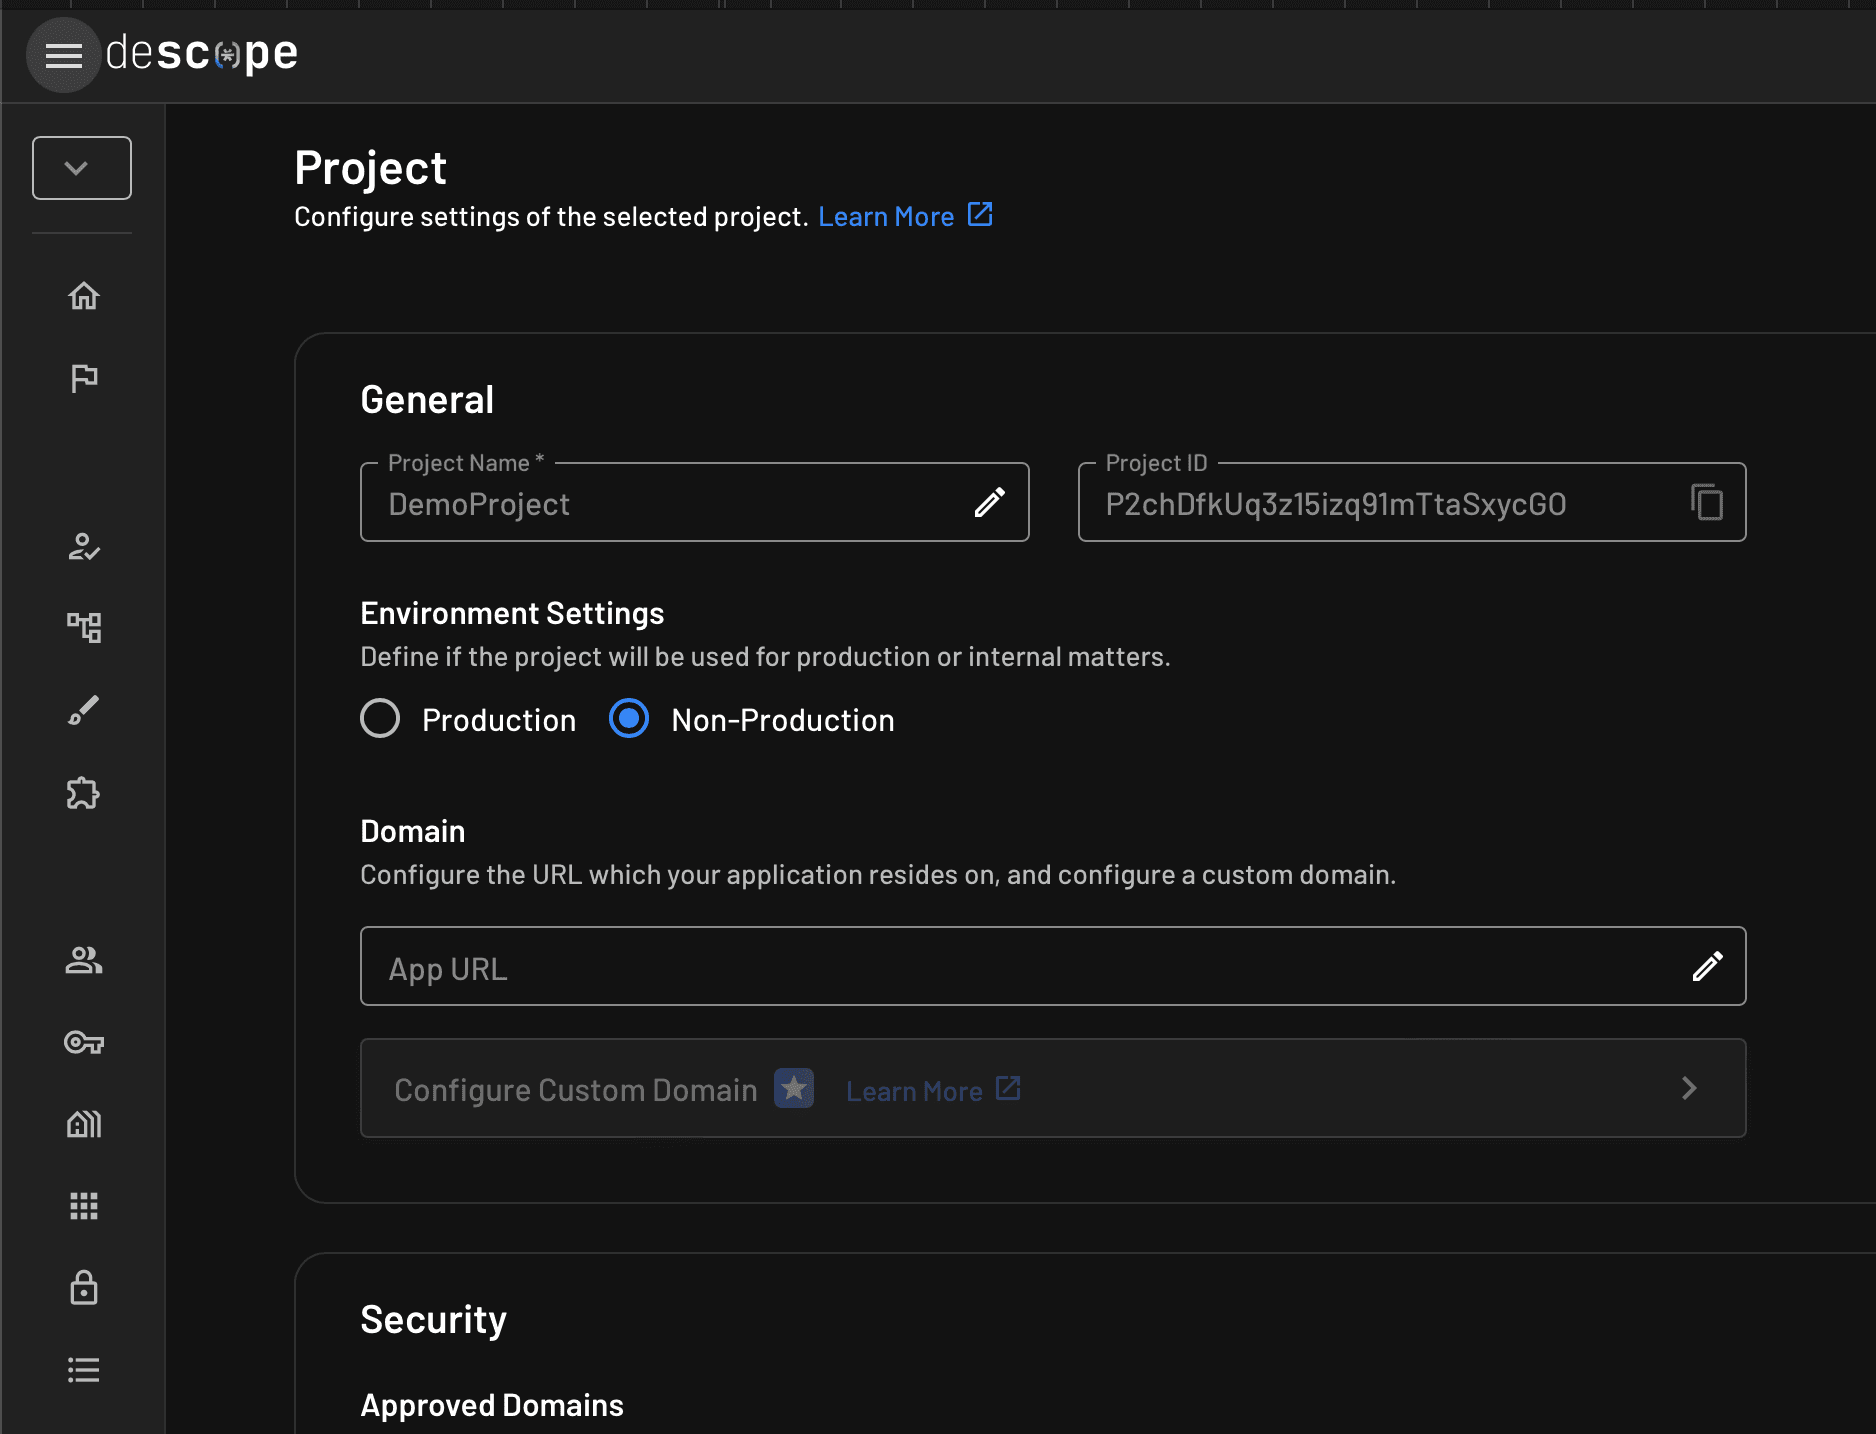
Task: Open the Tenants building icon
Action: (x=83, y=1124)
